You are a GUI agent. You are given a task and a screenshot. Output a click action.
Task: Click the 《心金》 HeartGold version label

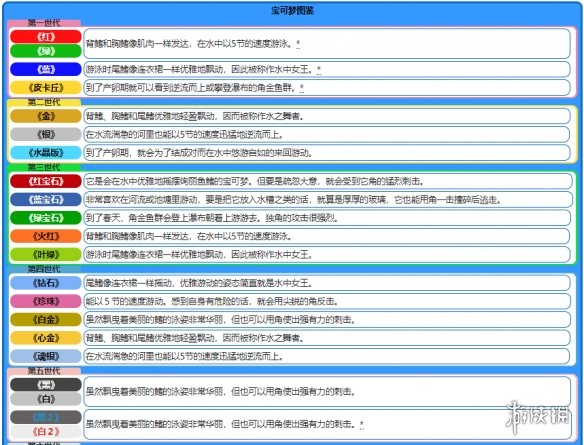tap(45, 338)
